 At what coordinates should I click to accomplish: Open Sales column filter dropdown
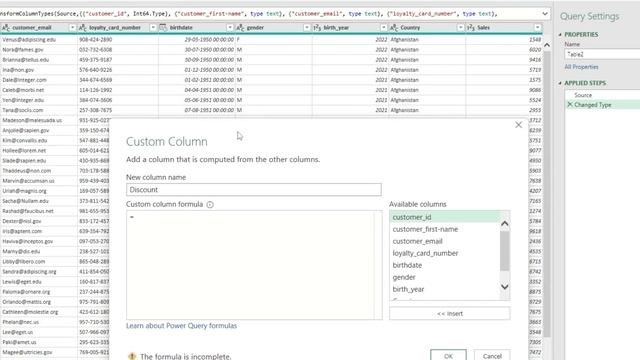pyautogui.click(x=537, y=28)
